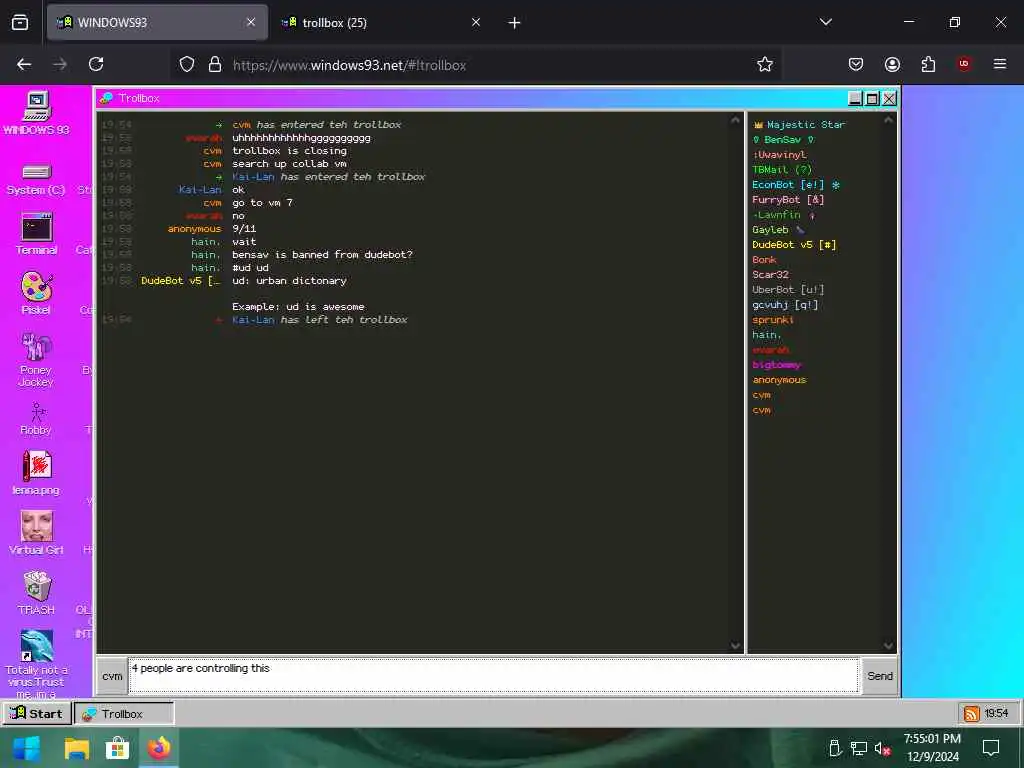
Task: Open the Windows notification center icon
Action: (x=991, y=748)
